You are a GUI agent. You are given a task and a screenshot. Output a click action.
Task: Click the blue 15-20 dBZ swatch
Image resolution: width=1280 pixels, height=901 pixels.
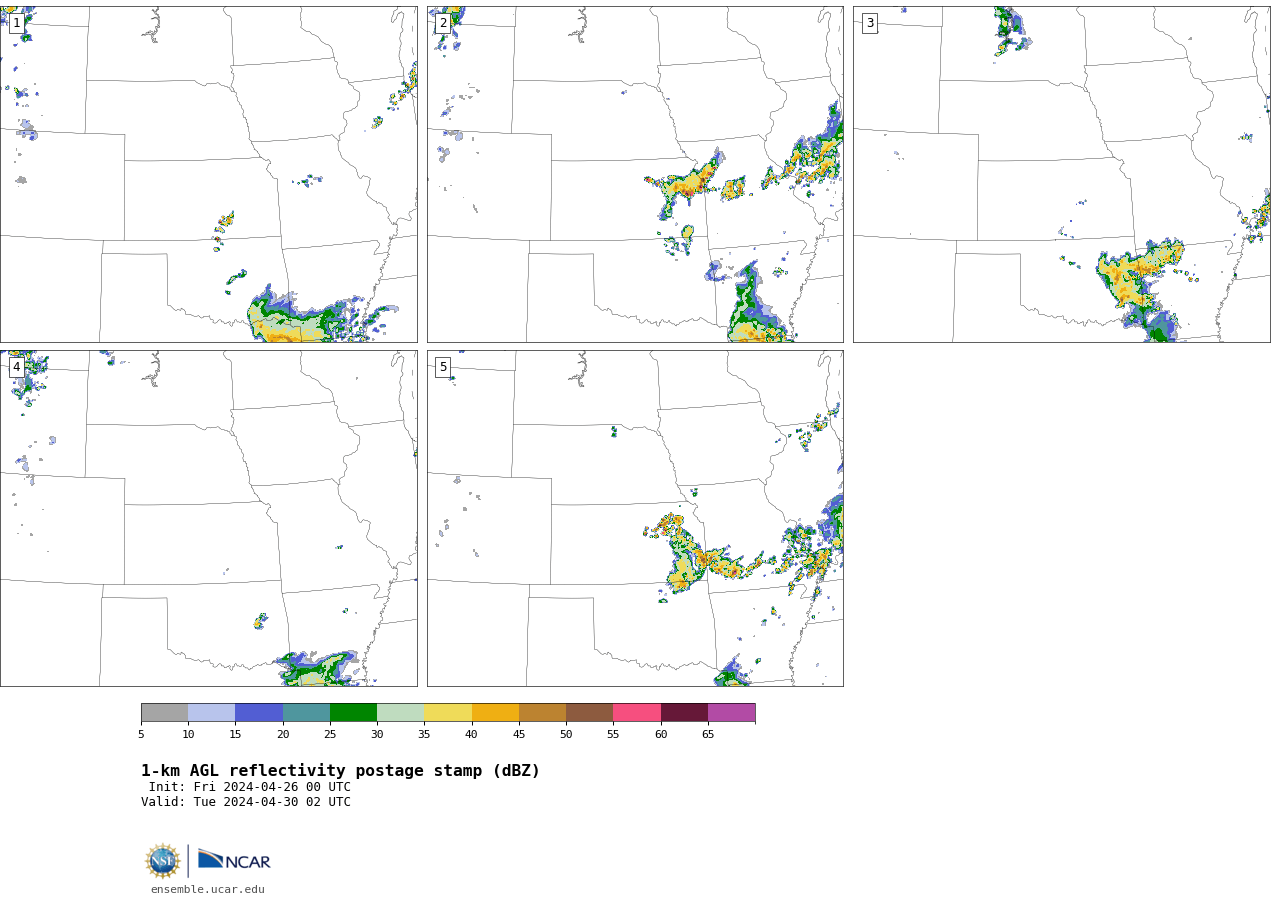[x=259, y=713]
